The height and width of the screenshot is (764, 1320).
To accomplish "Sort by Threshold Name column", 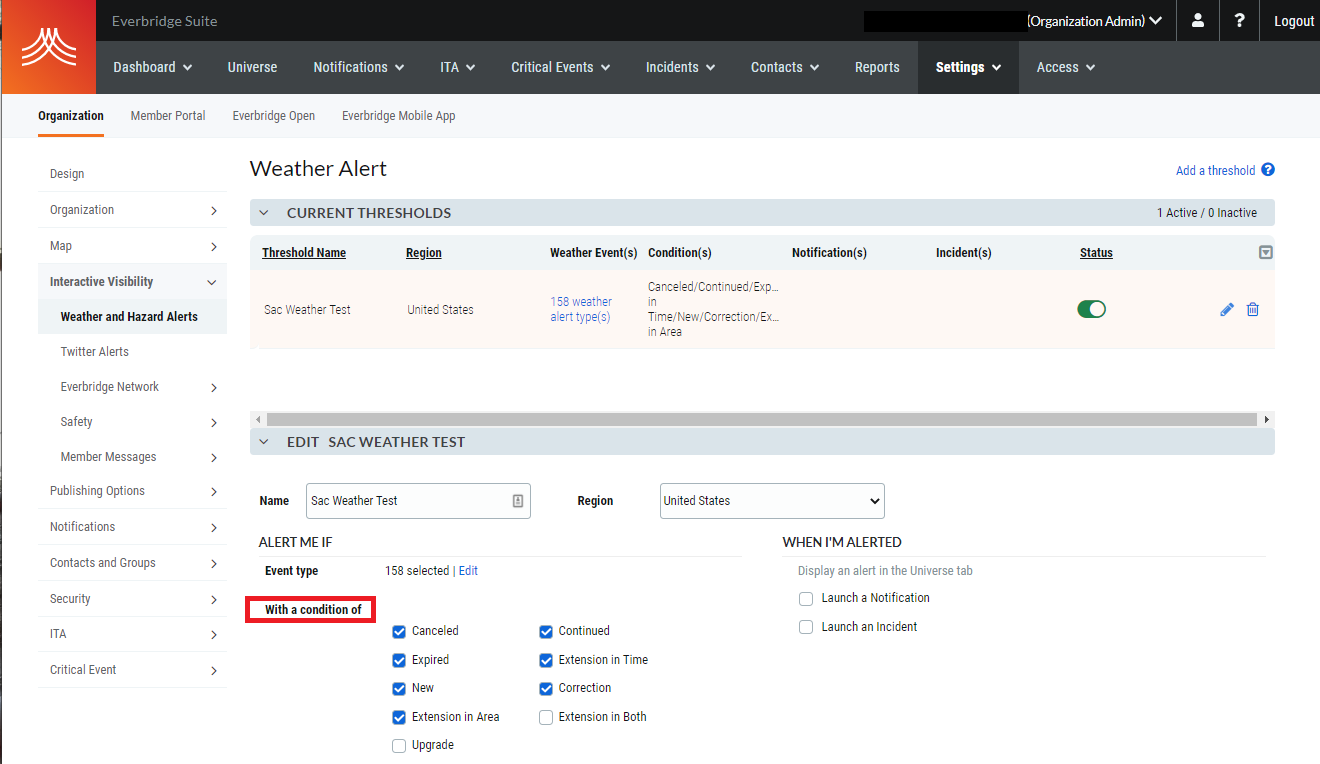I will point(304,253).
